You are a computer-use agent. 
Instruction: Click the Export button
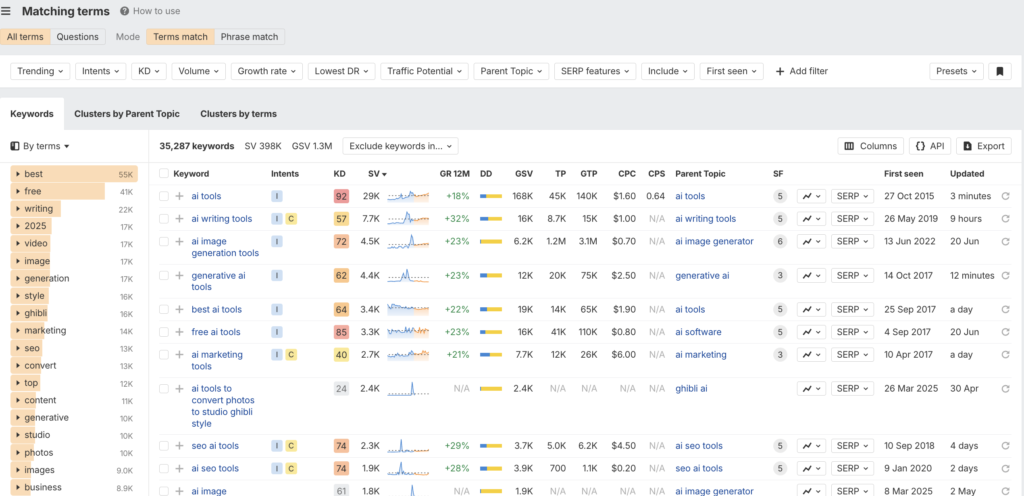(x=984, y=146)
